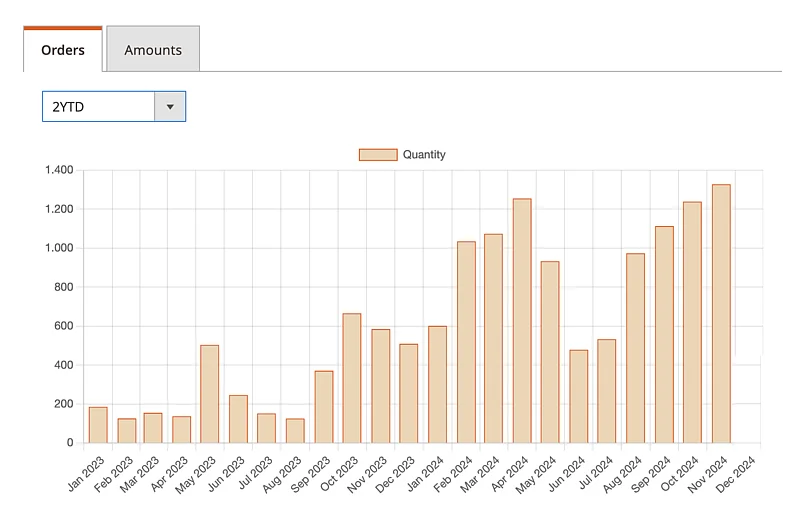Click the Oct 2023 bar
800x521 pixels.
coord(351,378)
